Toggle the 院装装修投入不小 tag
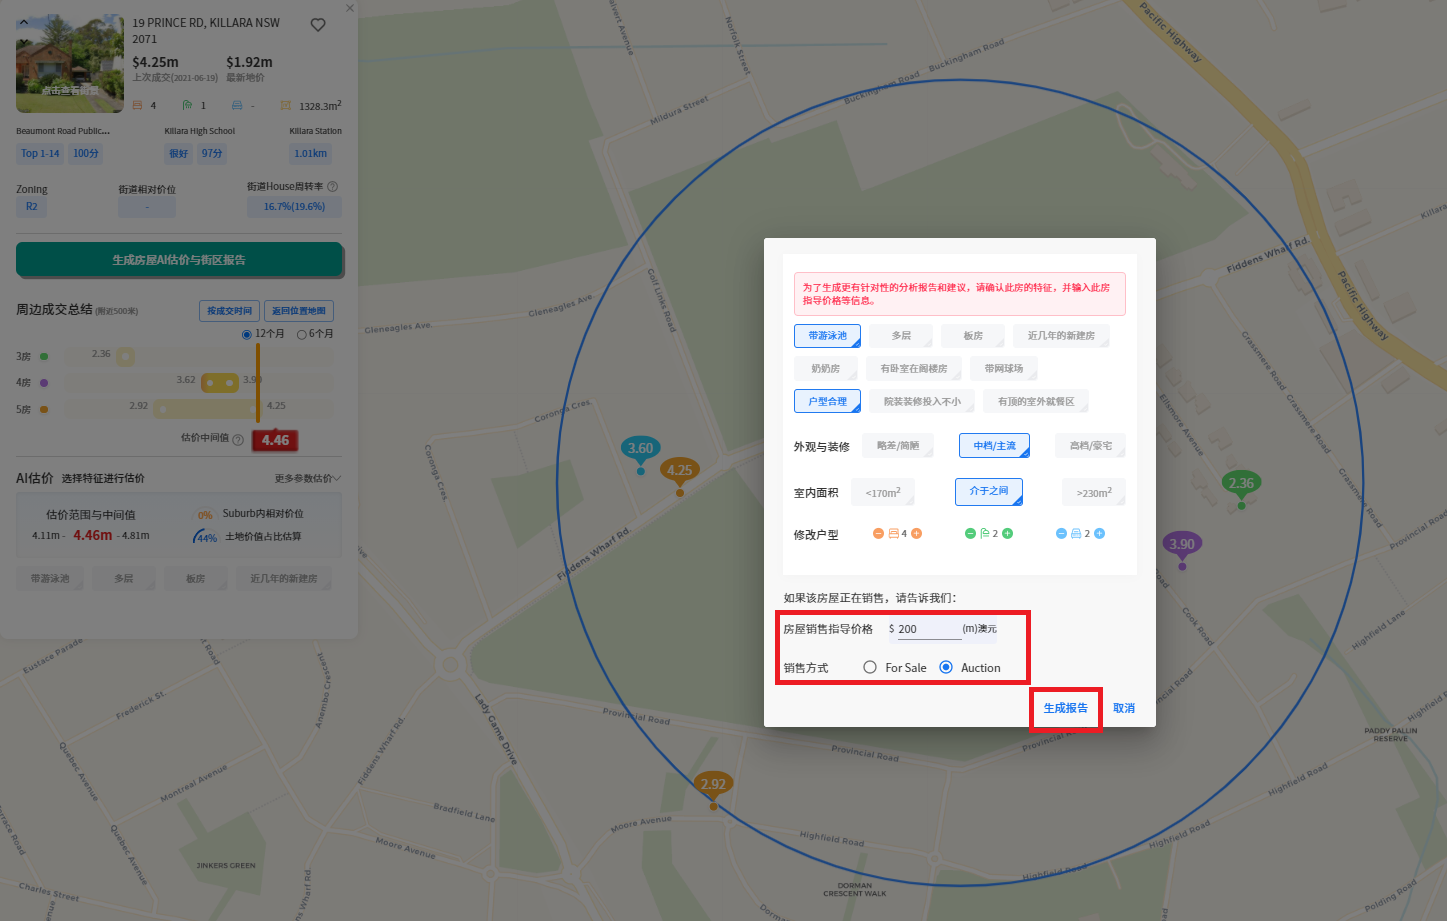1447x921 pixels. [922, 401]
